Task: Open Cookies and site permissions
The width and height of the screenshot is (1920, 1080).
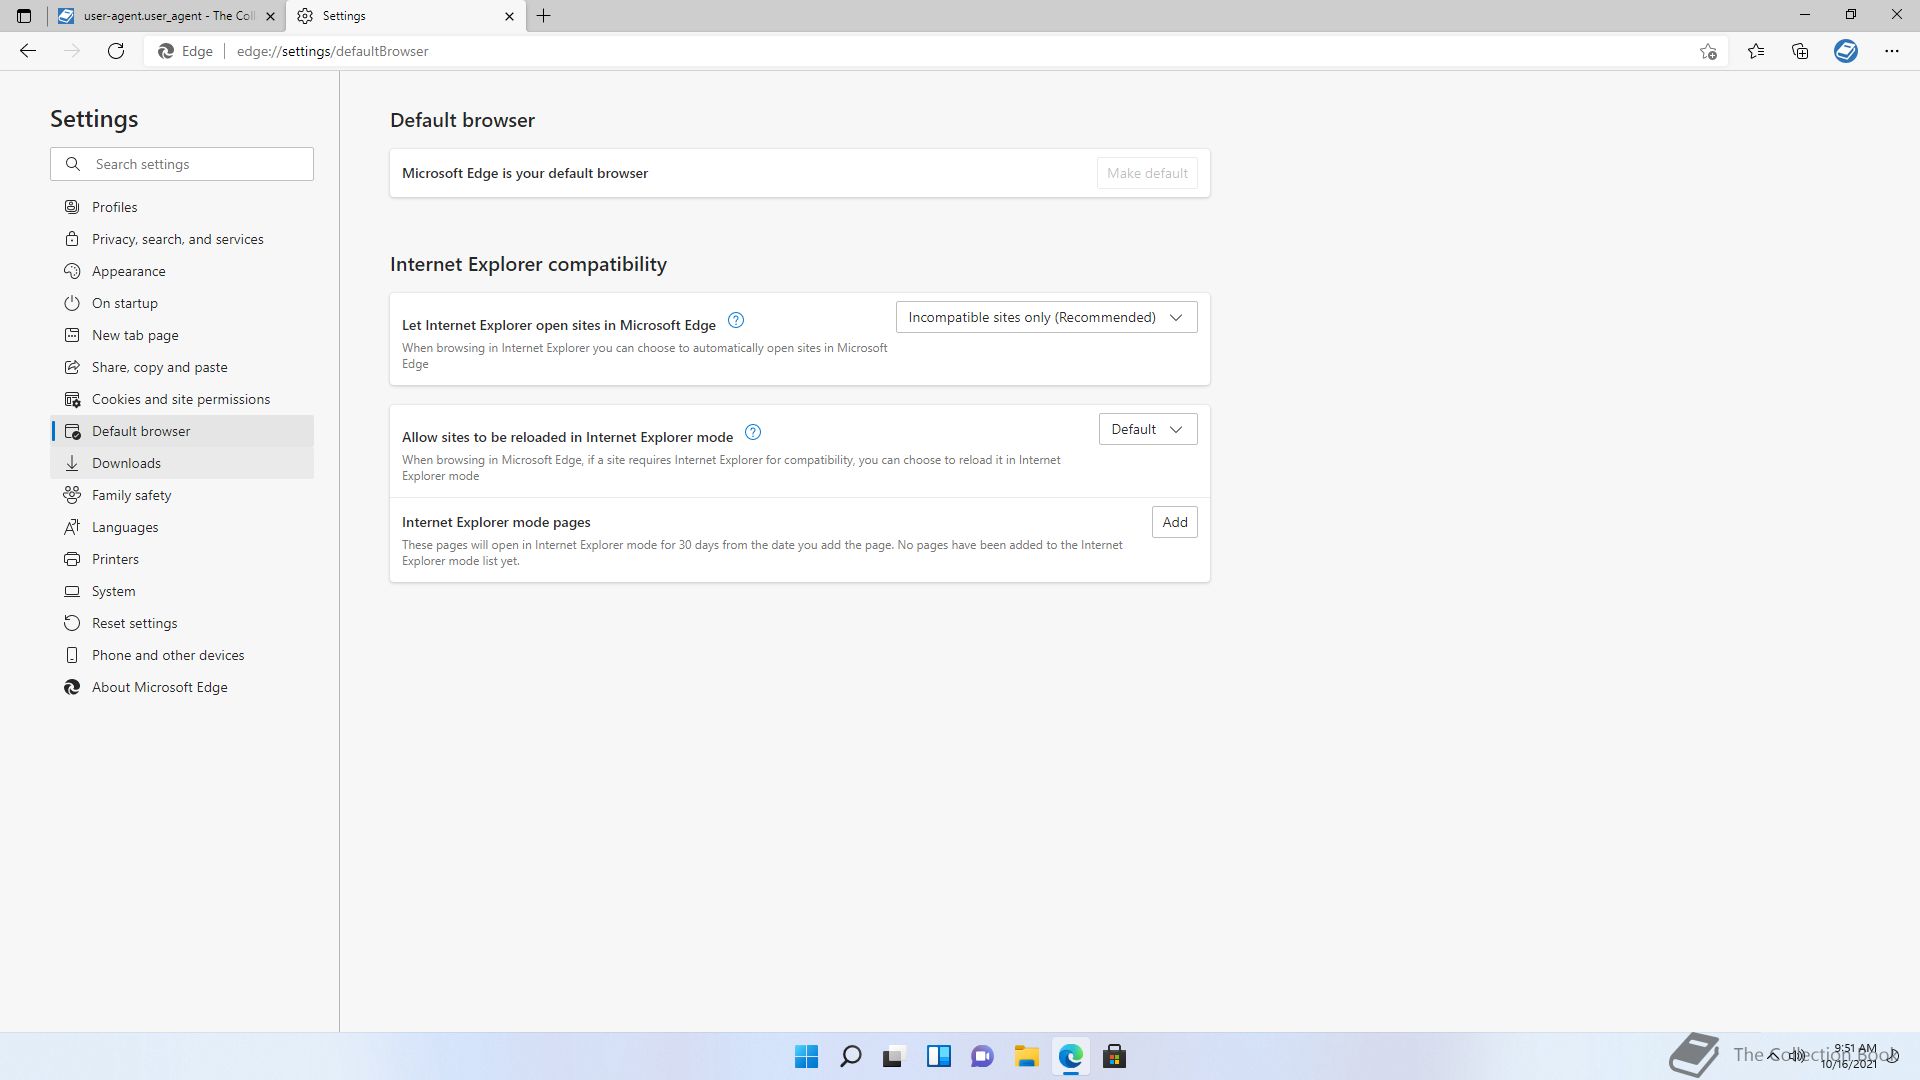Action: 182,399
